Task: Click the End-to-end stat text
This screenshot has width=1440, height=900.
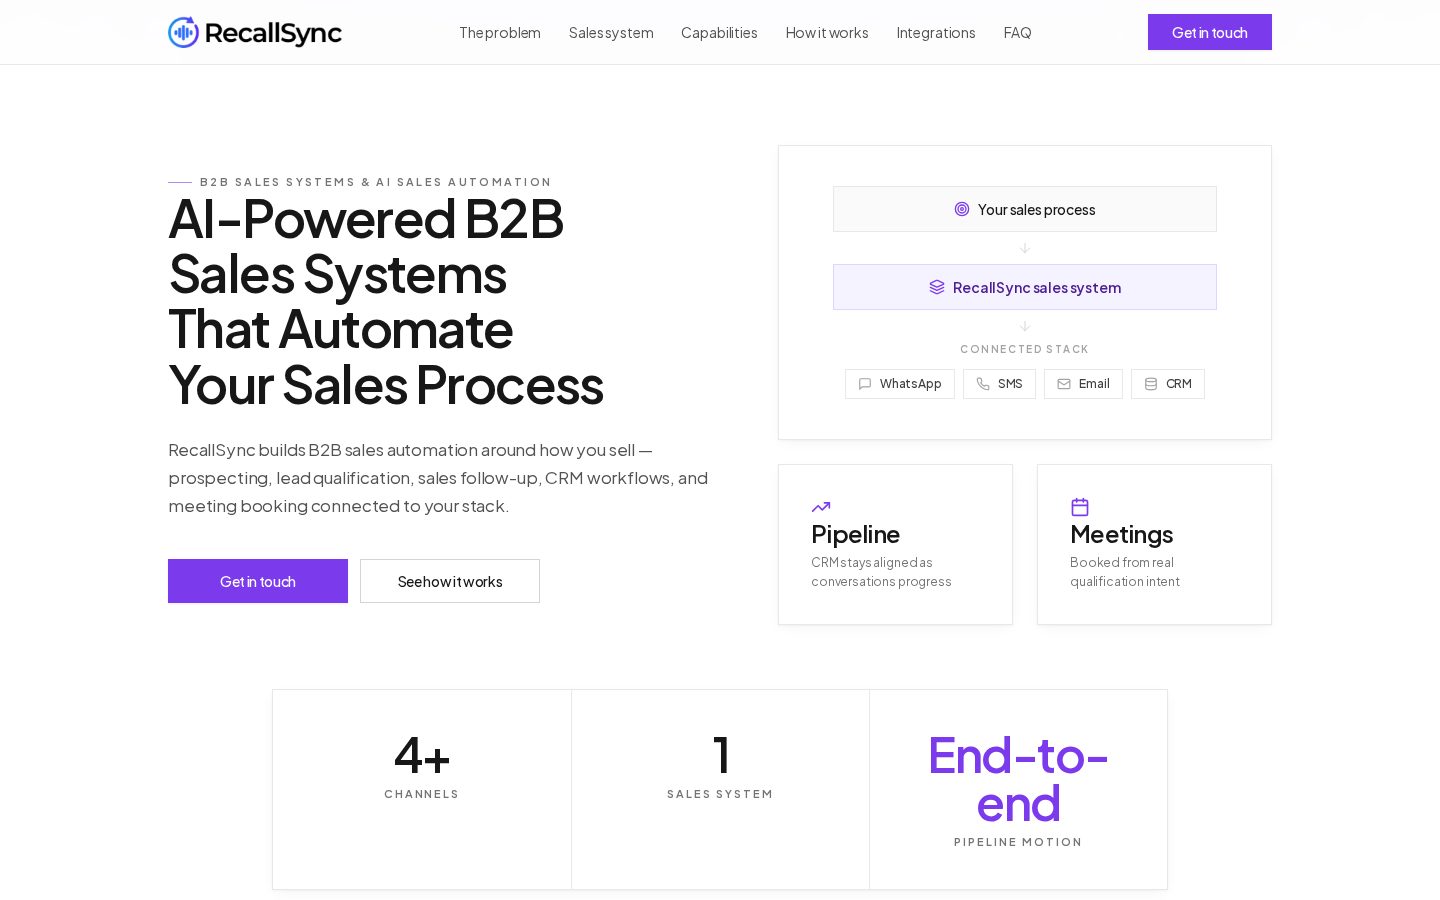Action: pyautogui.click(x=1018, y=780)
